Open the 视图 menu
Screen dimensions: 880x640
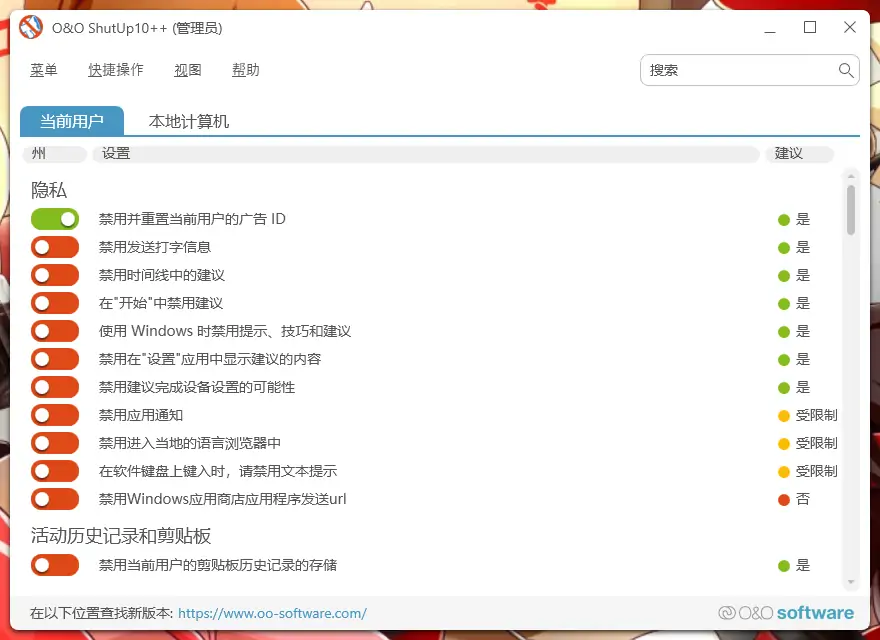187,70
